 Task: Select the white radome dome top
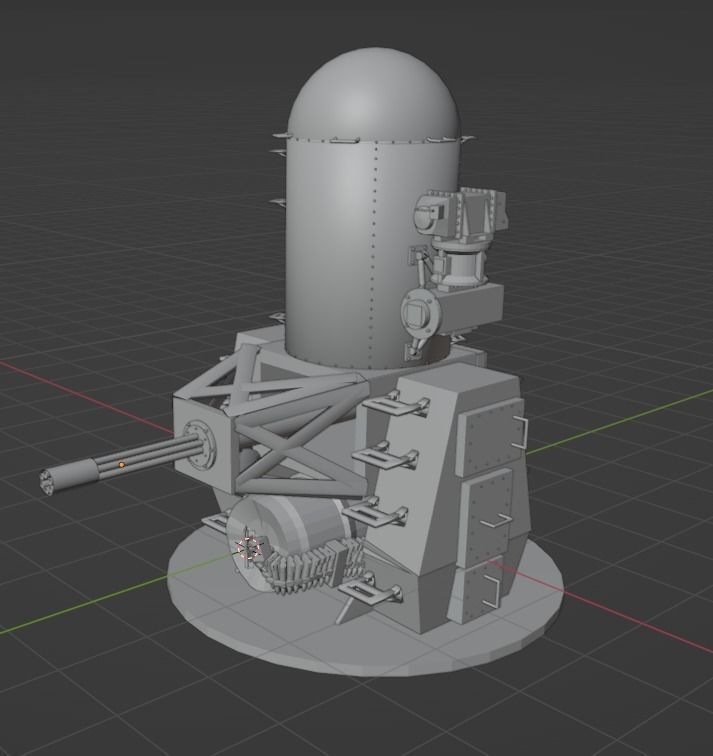pos(374,92)
